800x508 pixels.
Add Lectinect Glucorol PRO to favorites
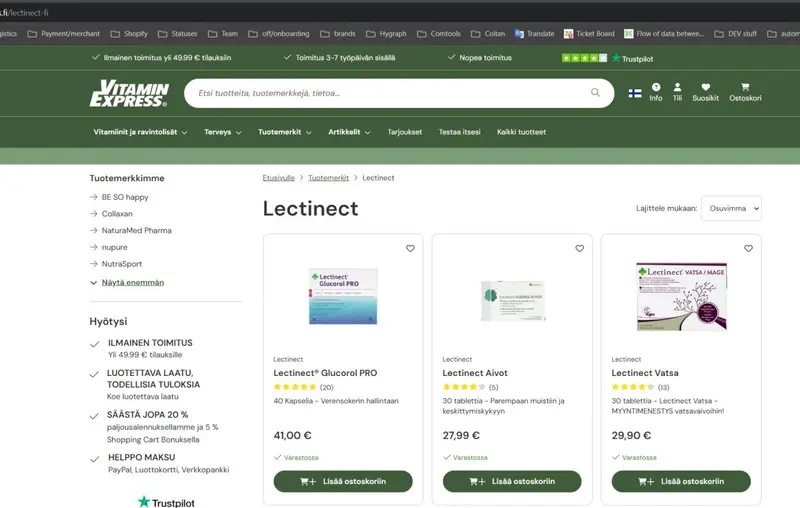[410, 248]
